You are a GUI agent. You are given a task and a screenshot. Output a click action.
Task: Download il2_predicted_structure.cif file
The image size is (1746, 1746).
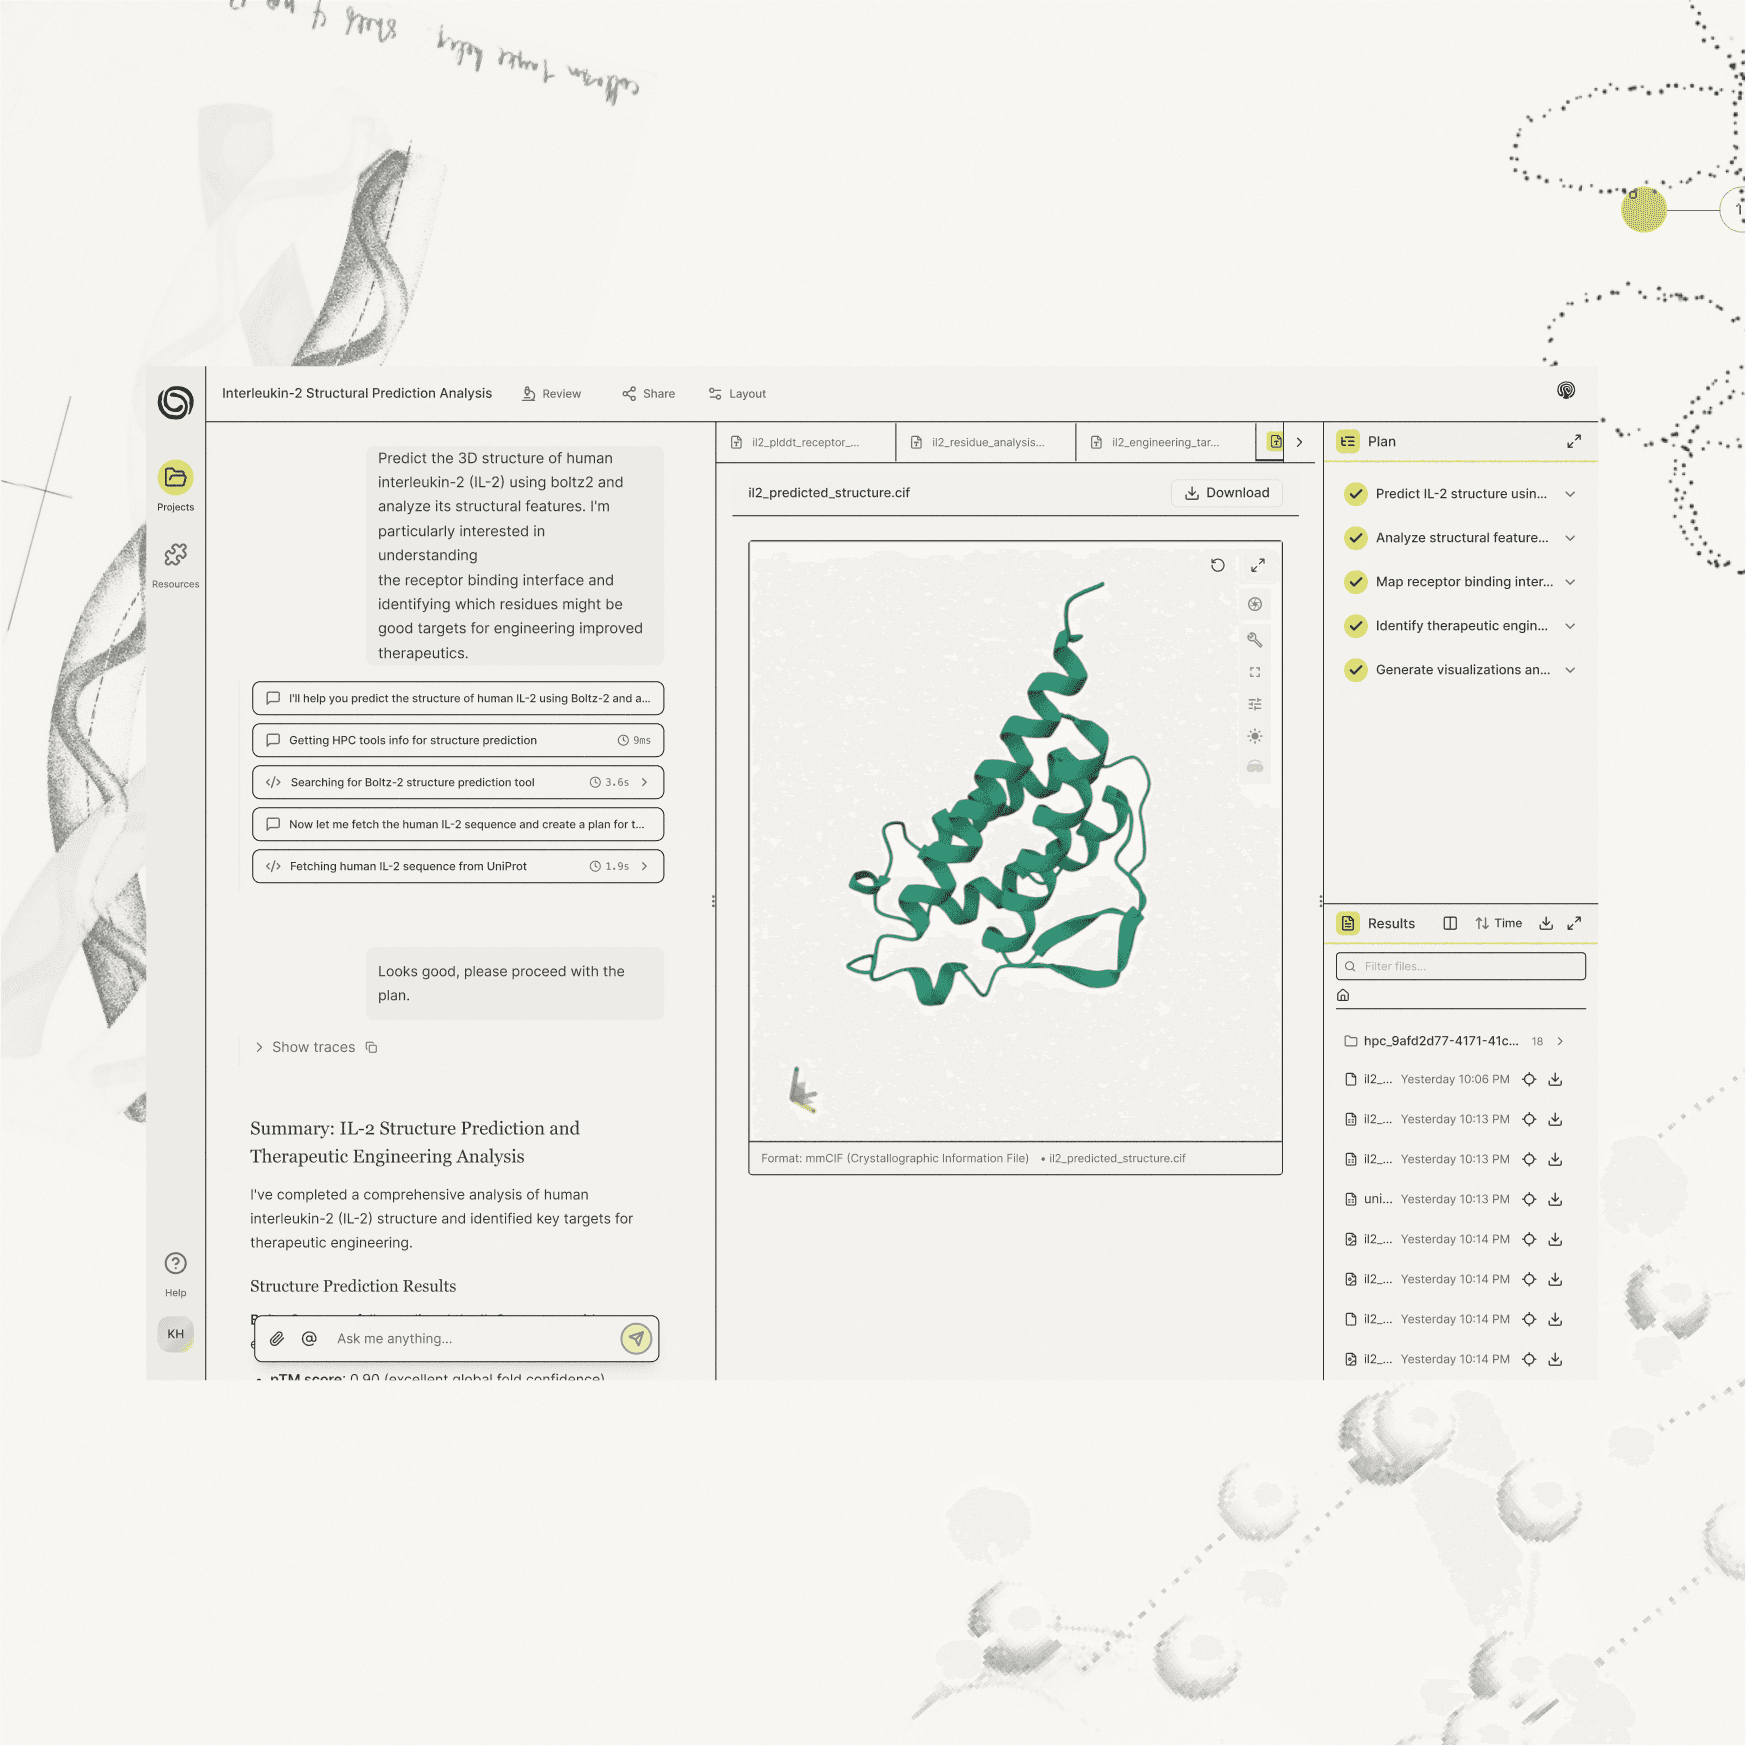tap(1227, 493)
